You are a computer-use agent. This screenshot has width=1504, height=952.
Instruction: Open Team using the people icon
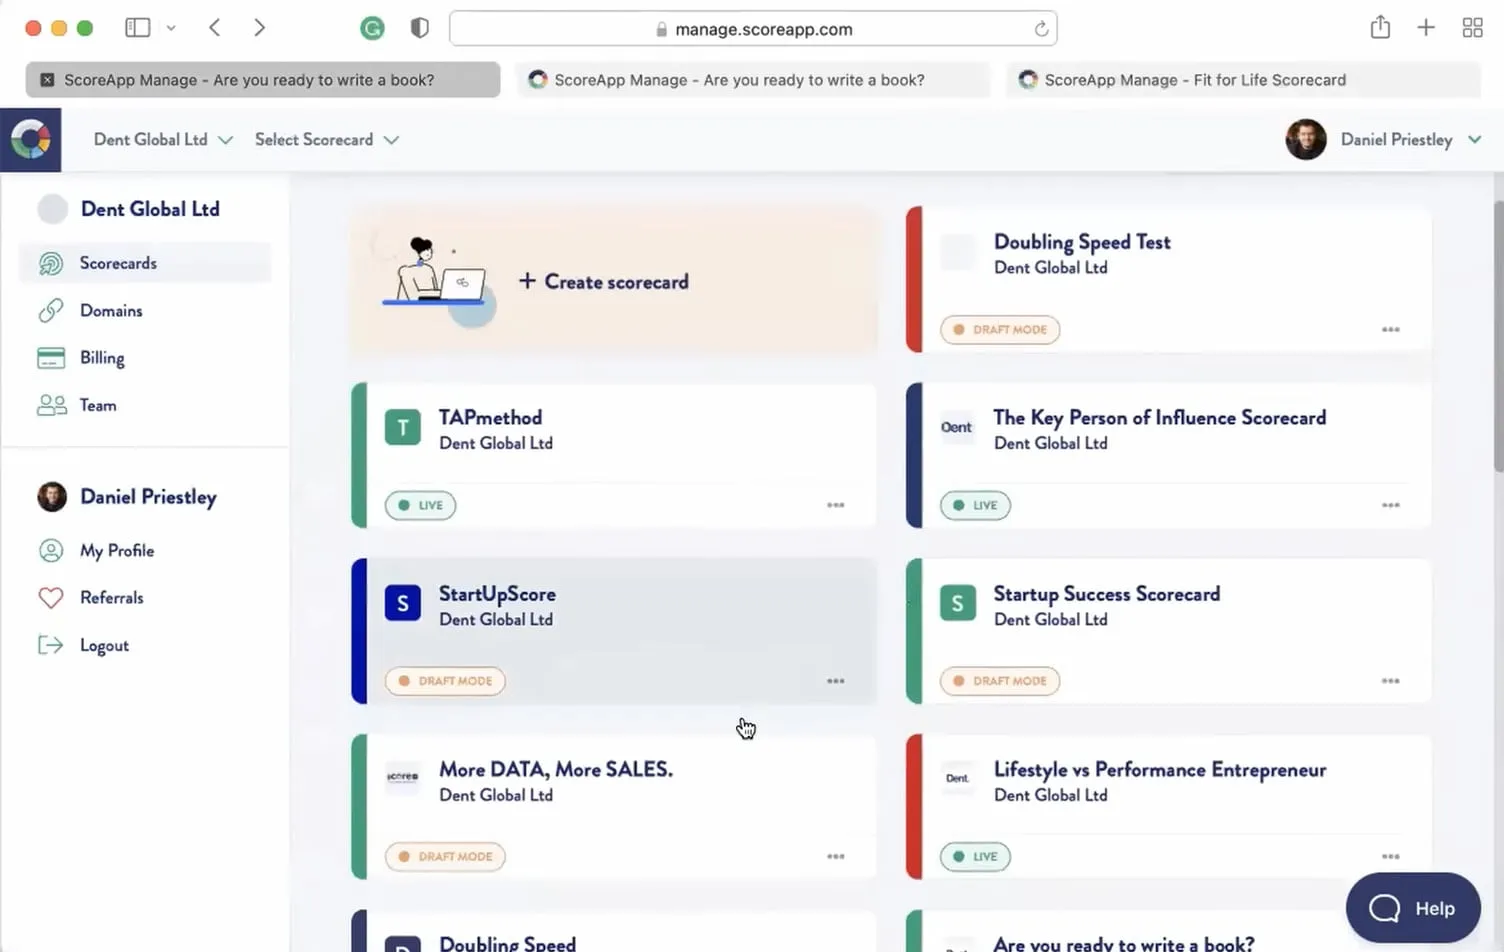(x=51, y=405)
